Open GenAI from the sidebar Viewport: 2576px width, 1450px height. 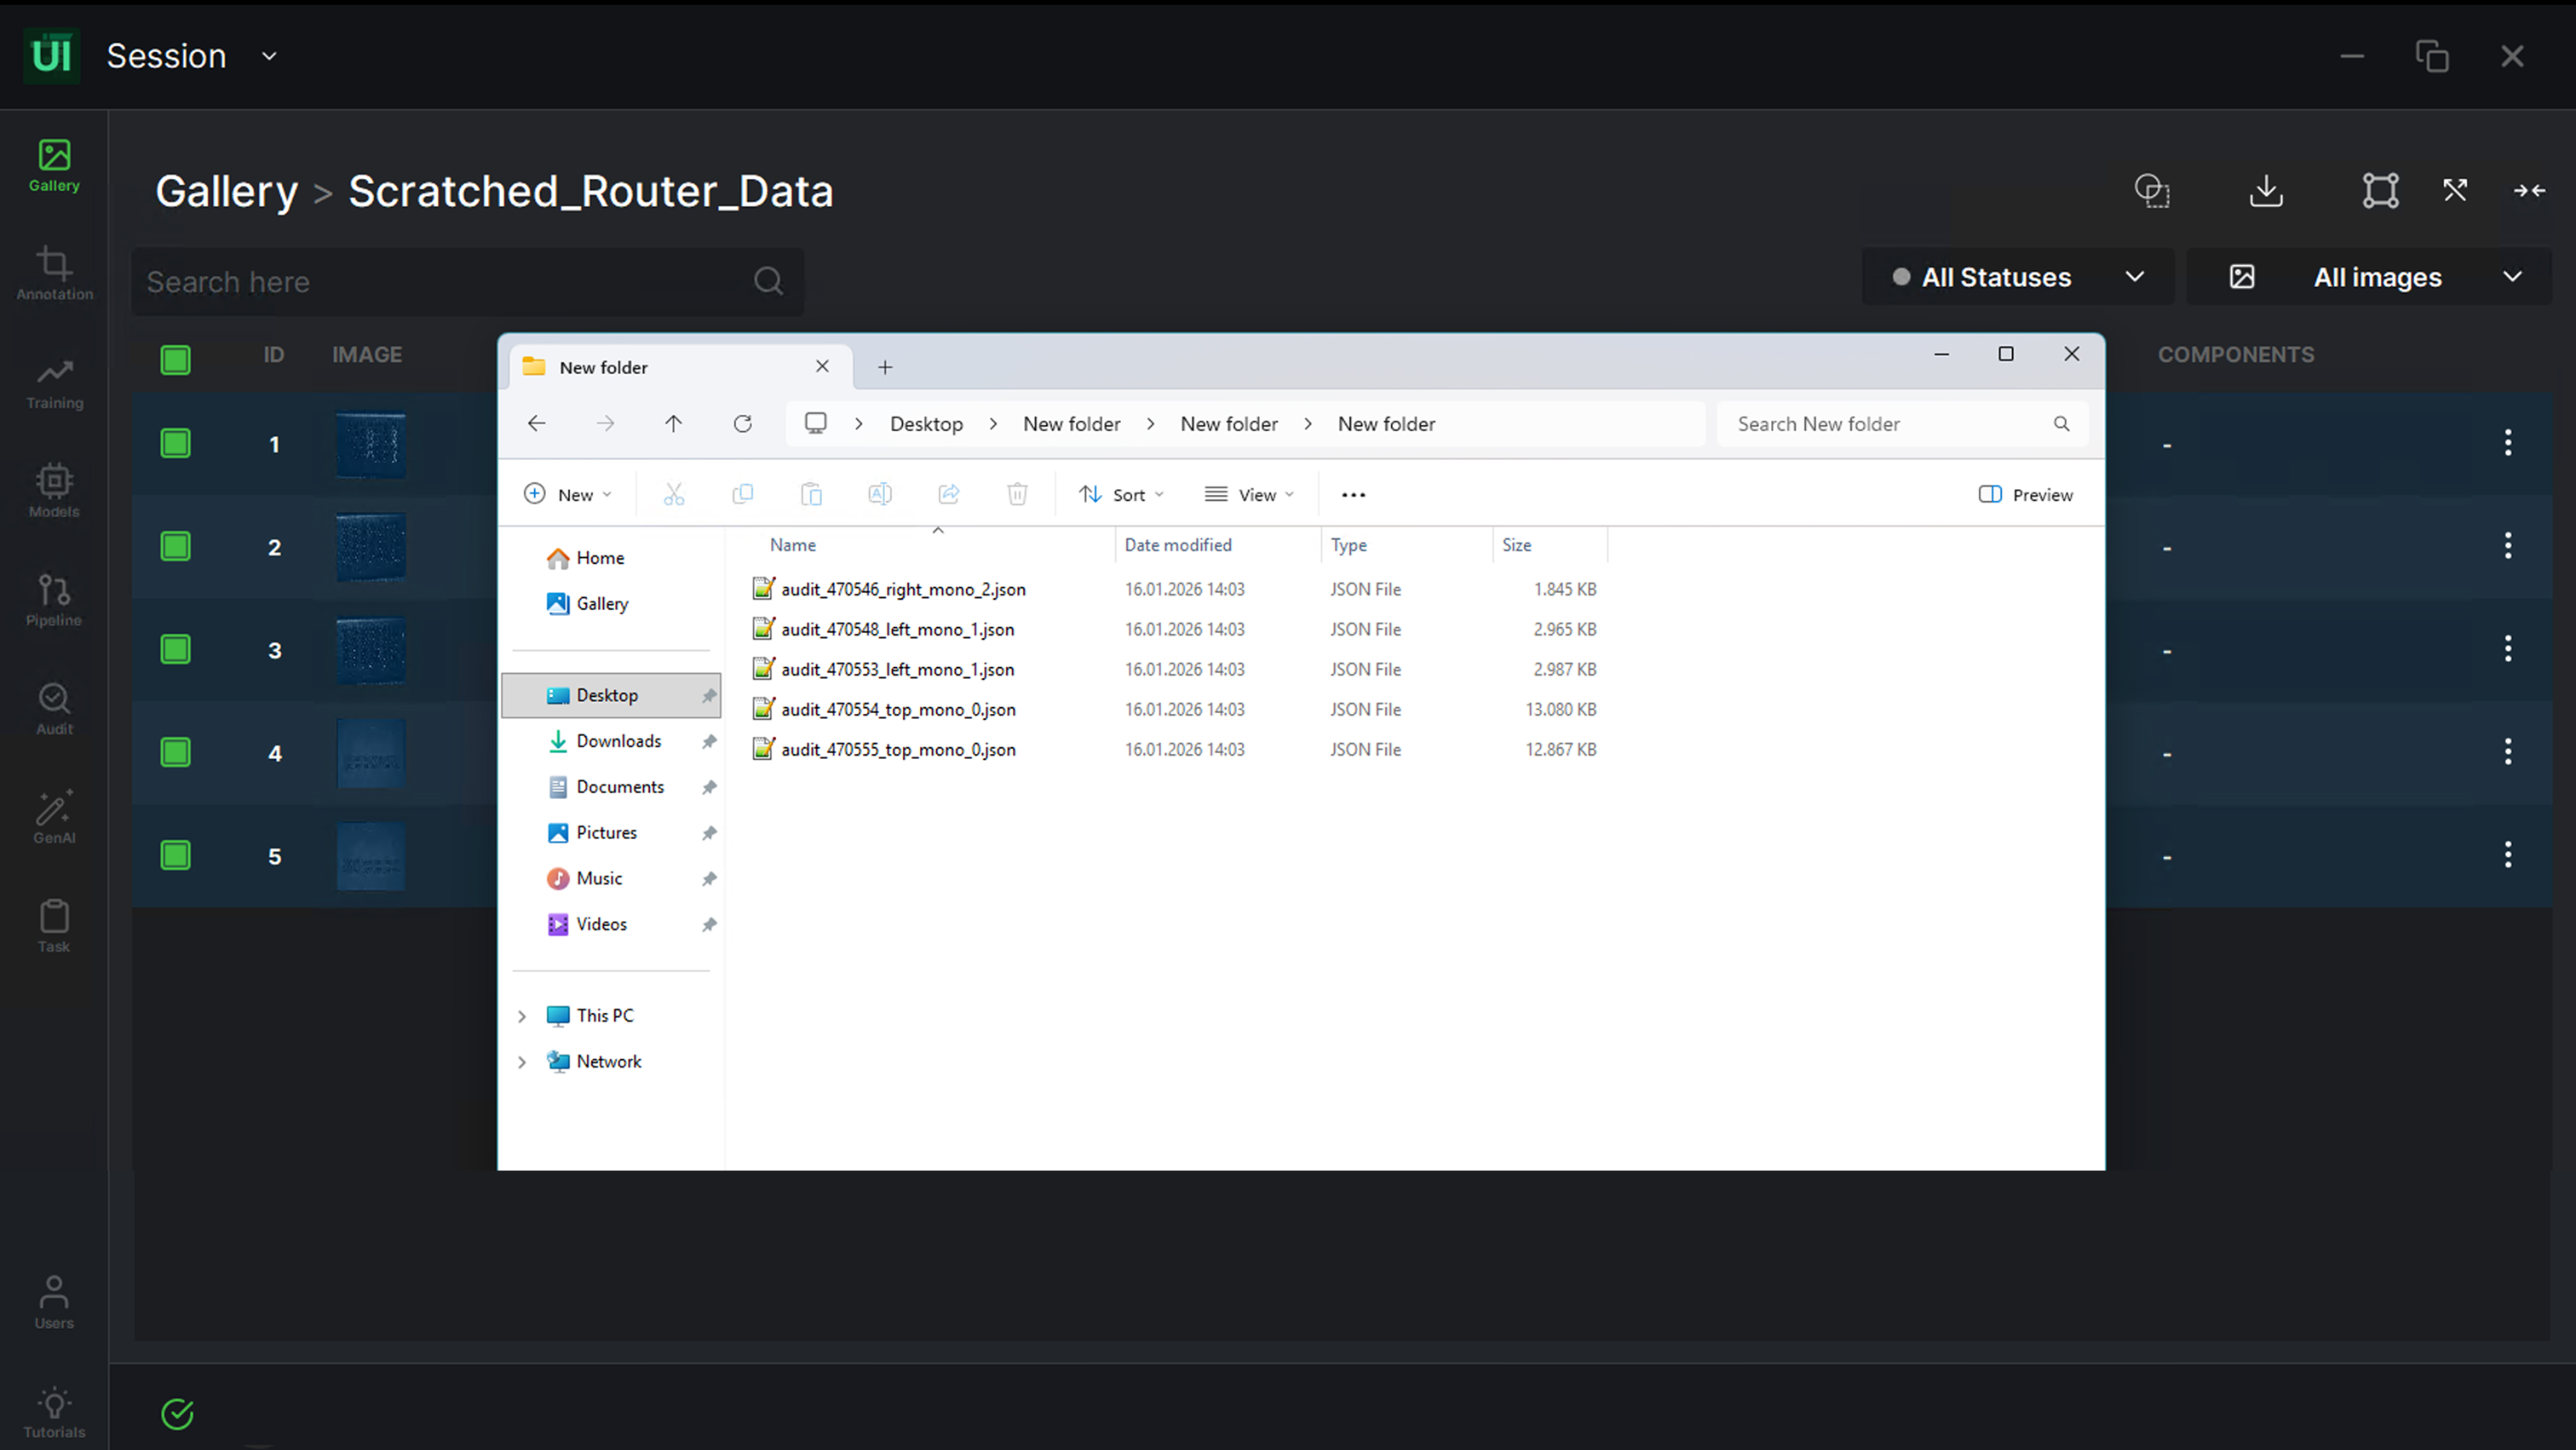click(54, 817)
